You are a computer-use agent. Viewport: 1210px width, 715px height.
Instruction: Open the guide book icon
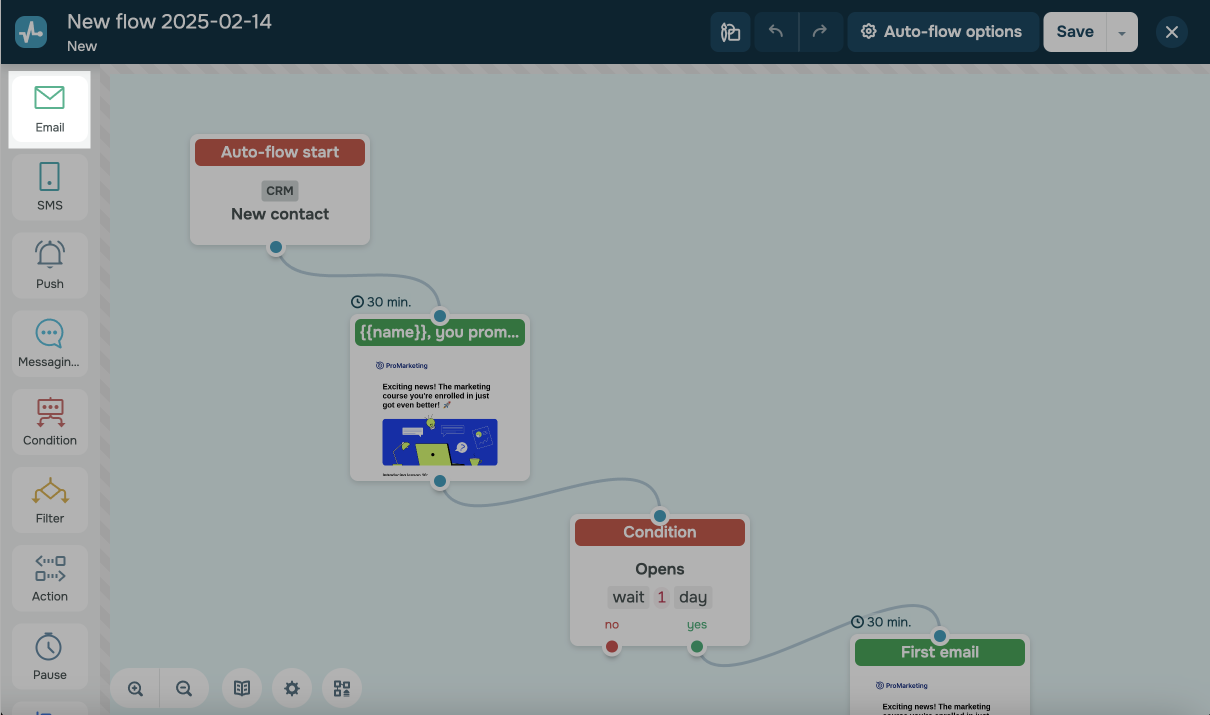242,688
